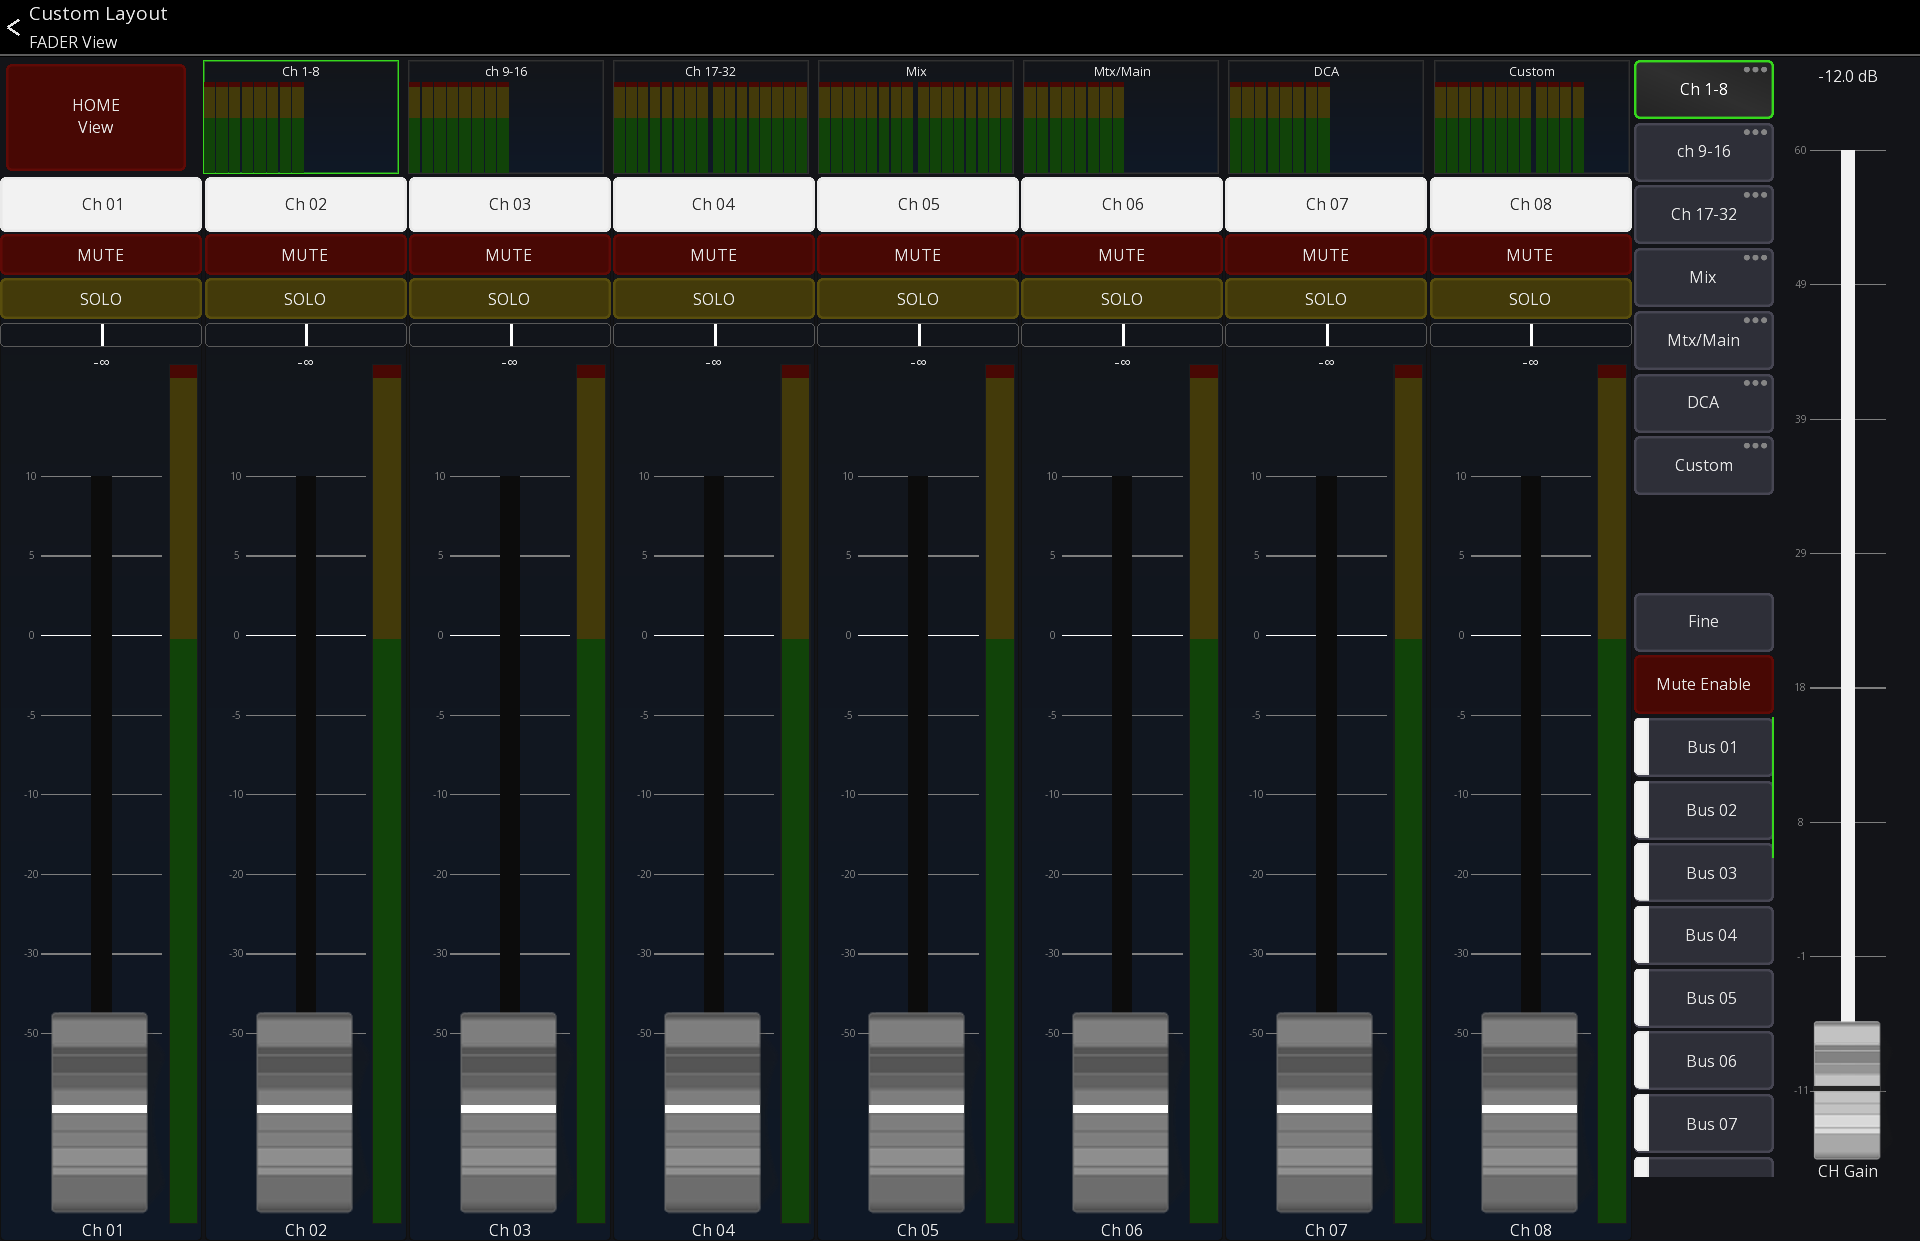1920x1241 pixels.
Task: Switch to Mix layer in sidebar
Action: click(x=1703, y=277)
